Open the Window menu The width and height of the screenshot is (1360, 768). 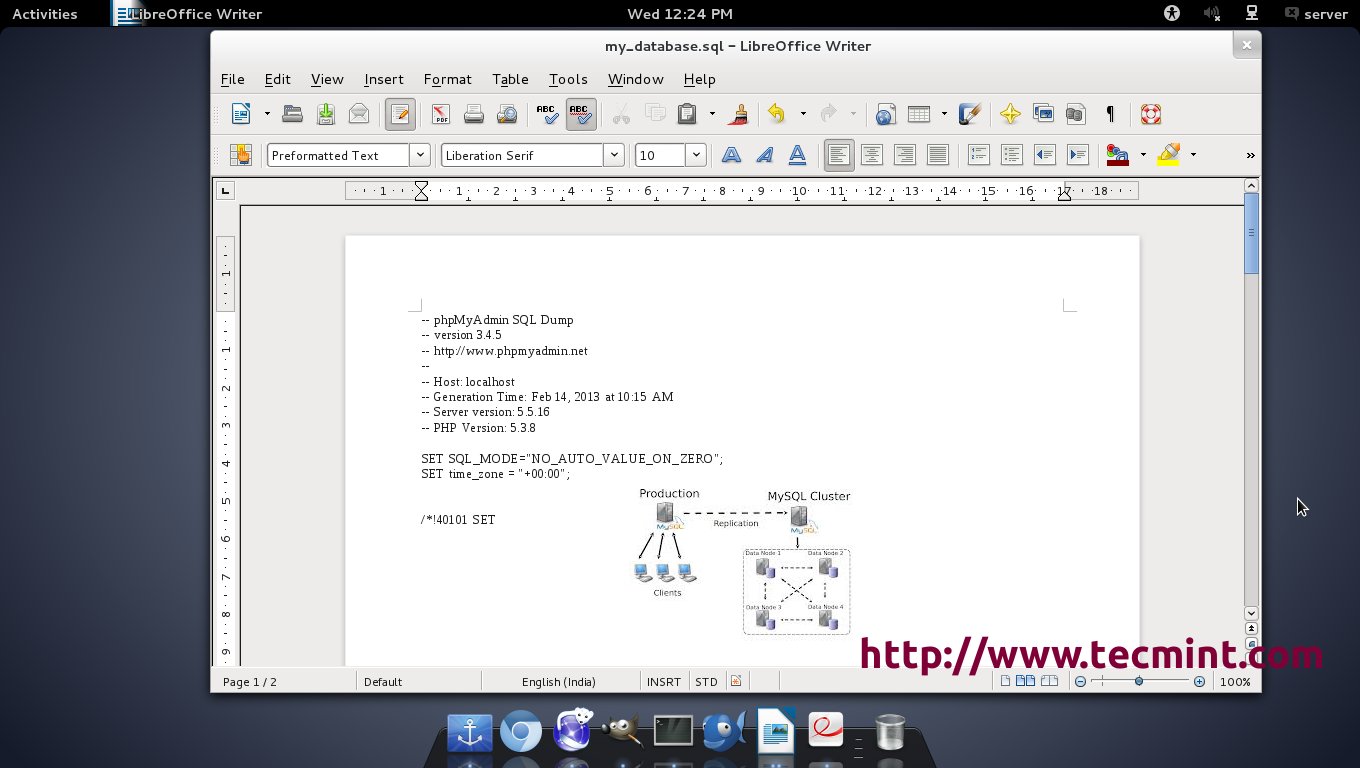click(x=635, y=79)
